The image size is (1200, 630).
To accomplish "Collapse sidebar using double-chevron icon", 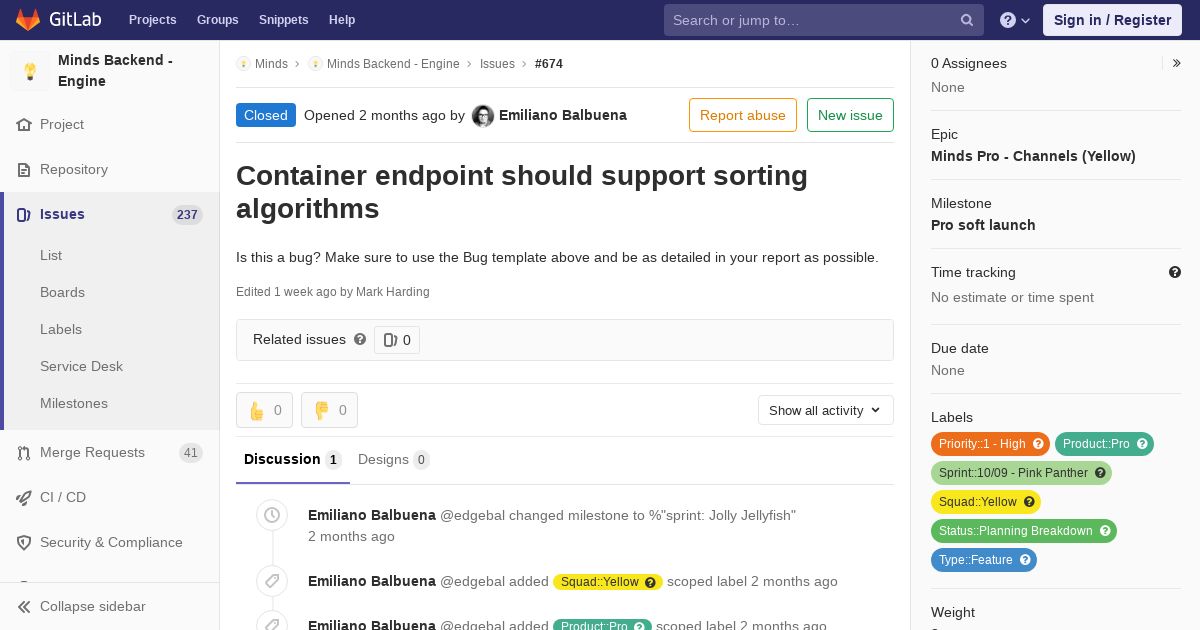I will point(24,607).
